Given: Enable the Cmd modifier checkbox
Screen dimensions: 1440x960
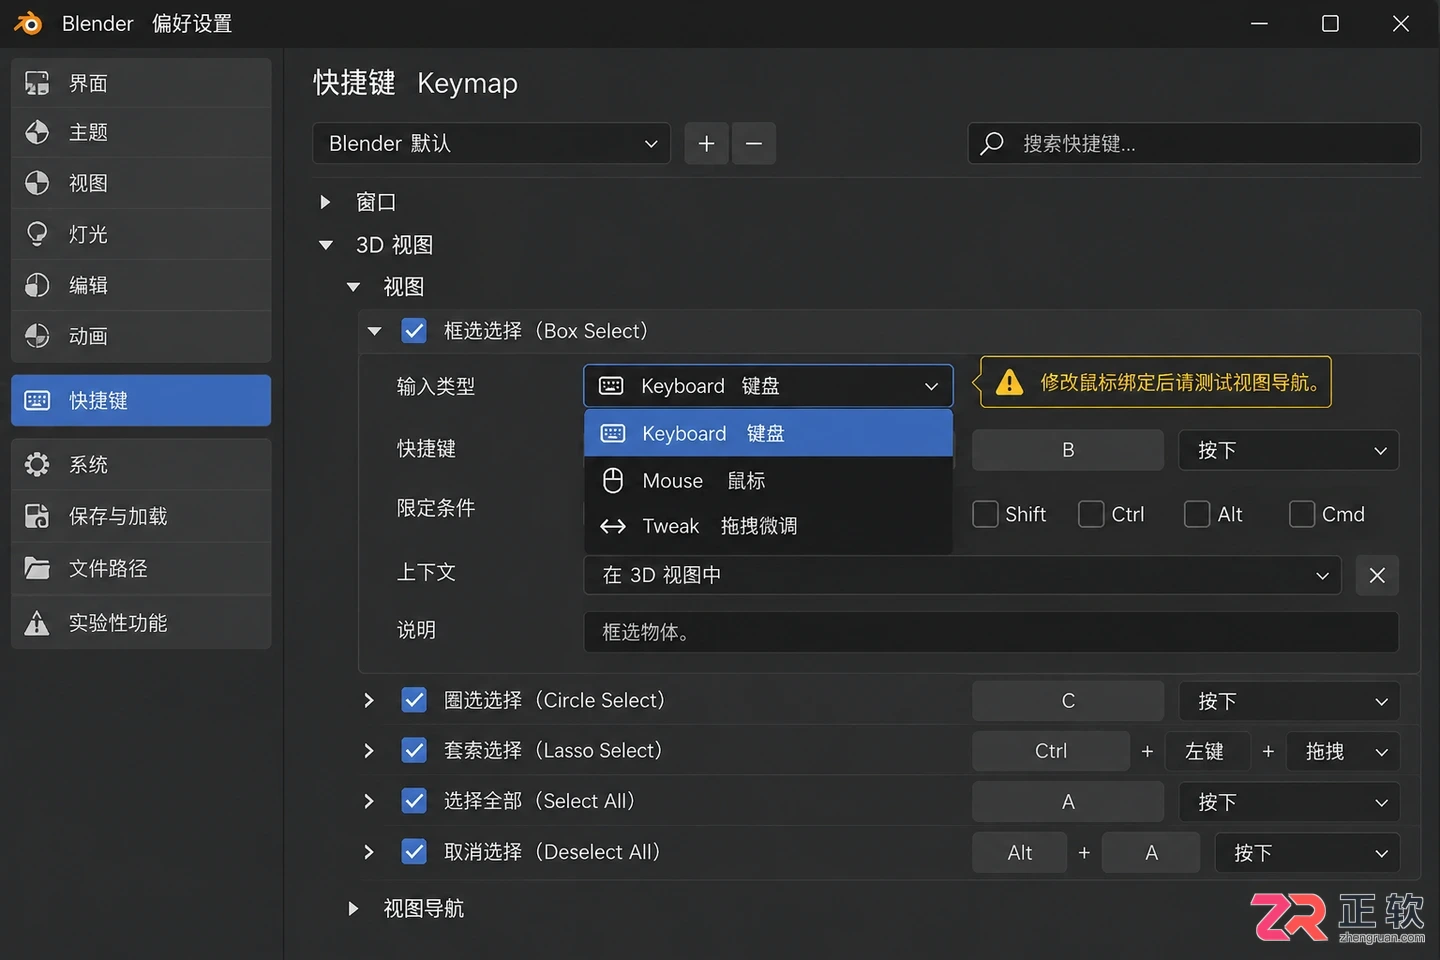Looking at the screenshot, I should [x=1302, y=514].
